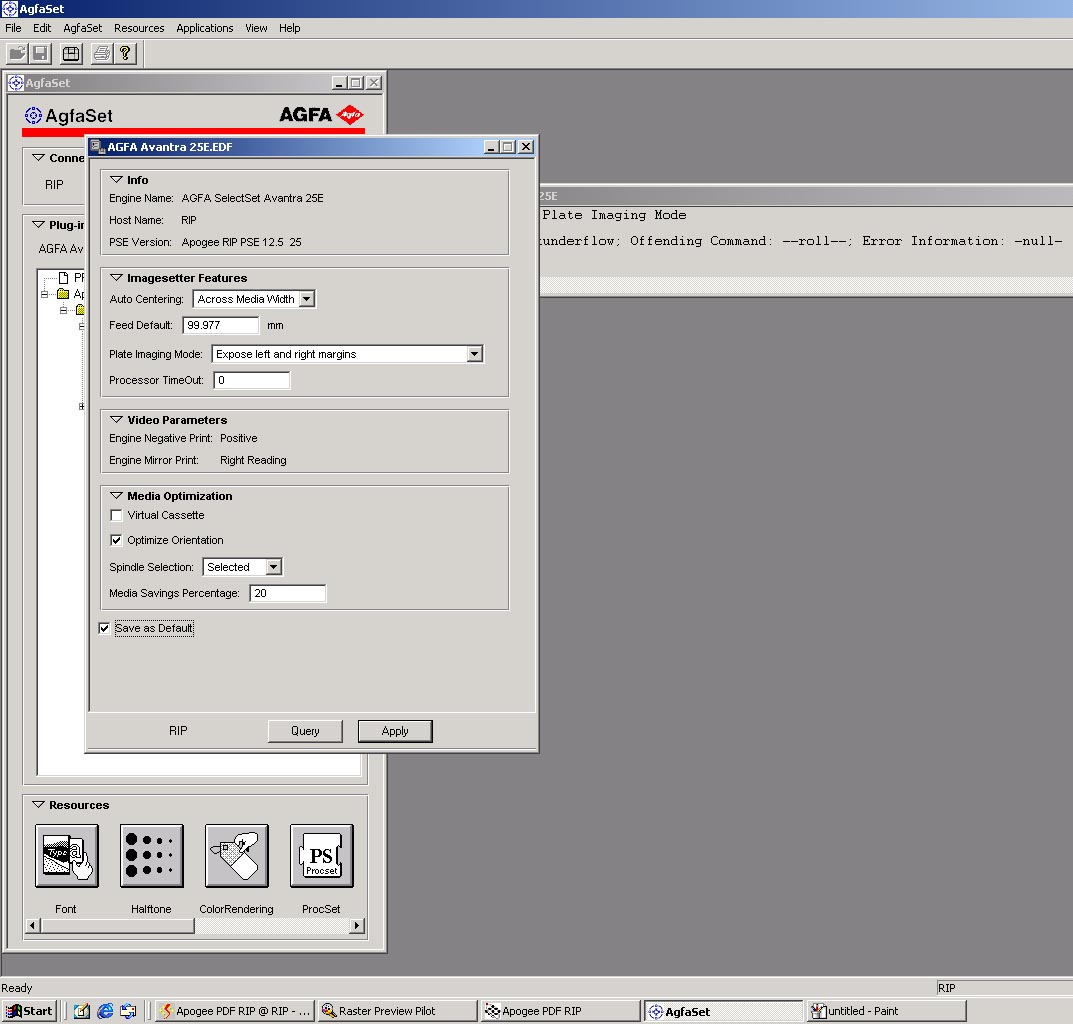Click the Save floppy disk toolbar icon
The width and height of the screenshot is (1073, 1024).
pyautogui.click(x=40, y=53)
